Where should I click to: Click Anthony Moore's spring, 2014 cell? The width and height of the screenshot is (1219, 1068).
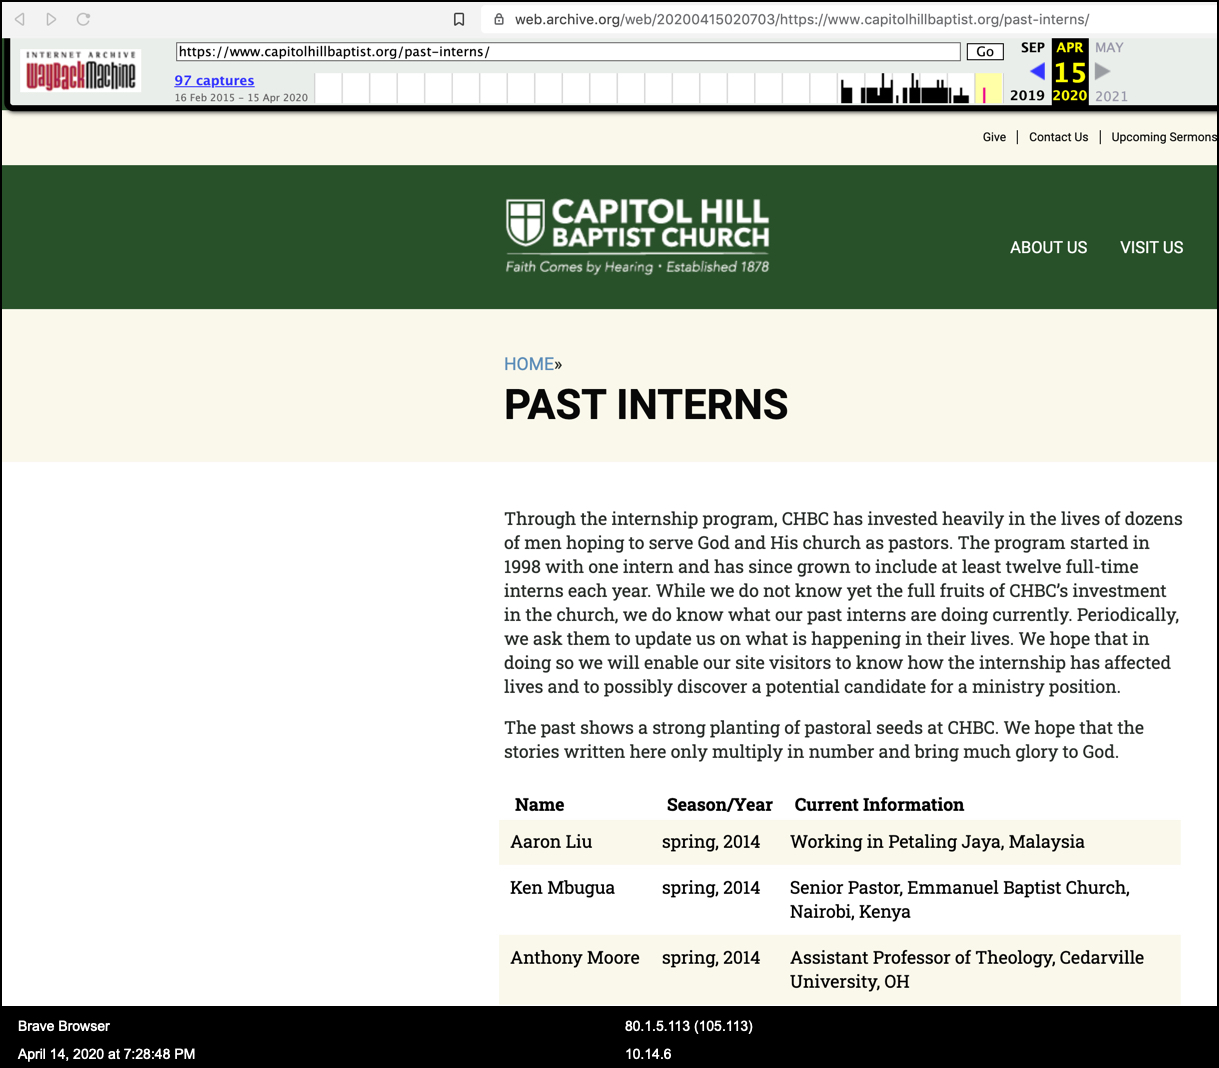pyautogui.click(x=711, y=958)
